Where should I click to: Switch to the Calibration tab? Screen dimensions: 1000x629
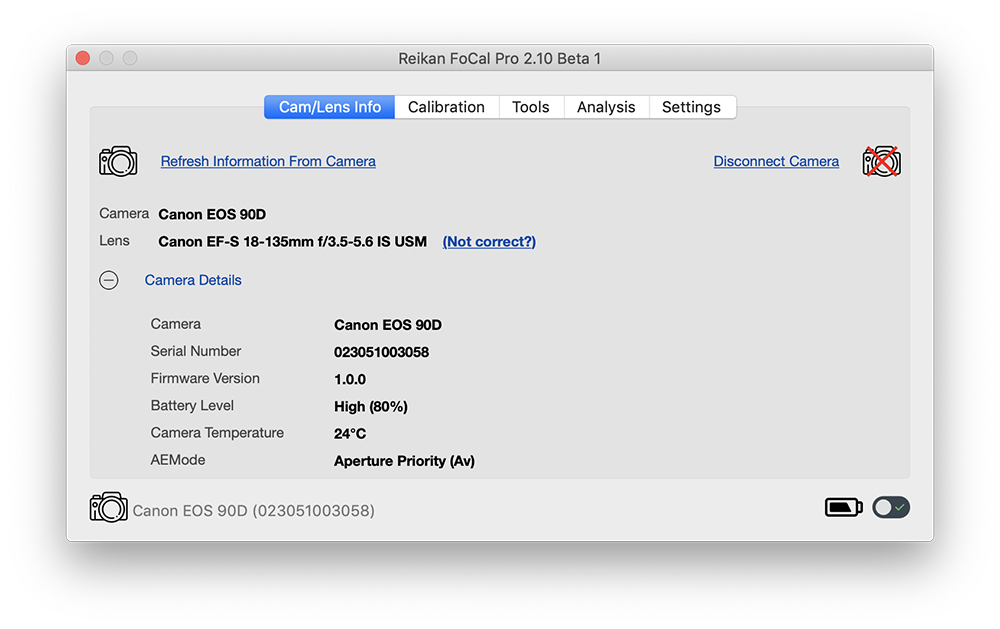pos(446,107)
